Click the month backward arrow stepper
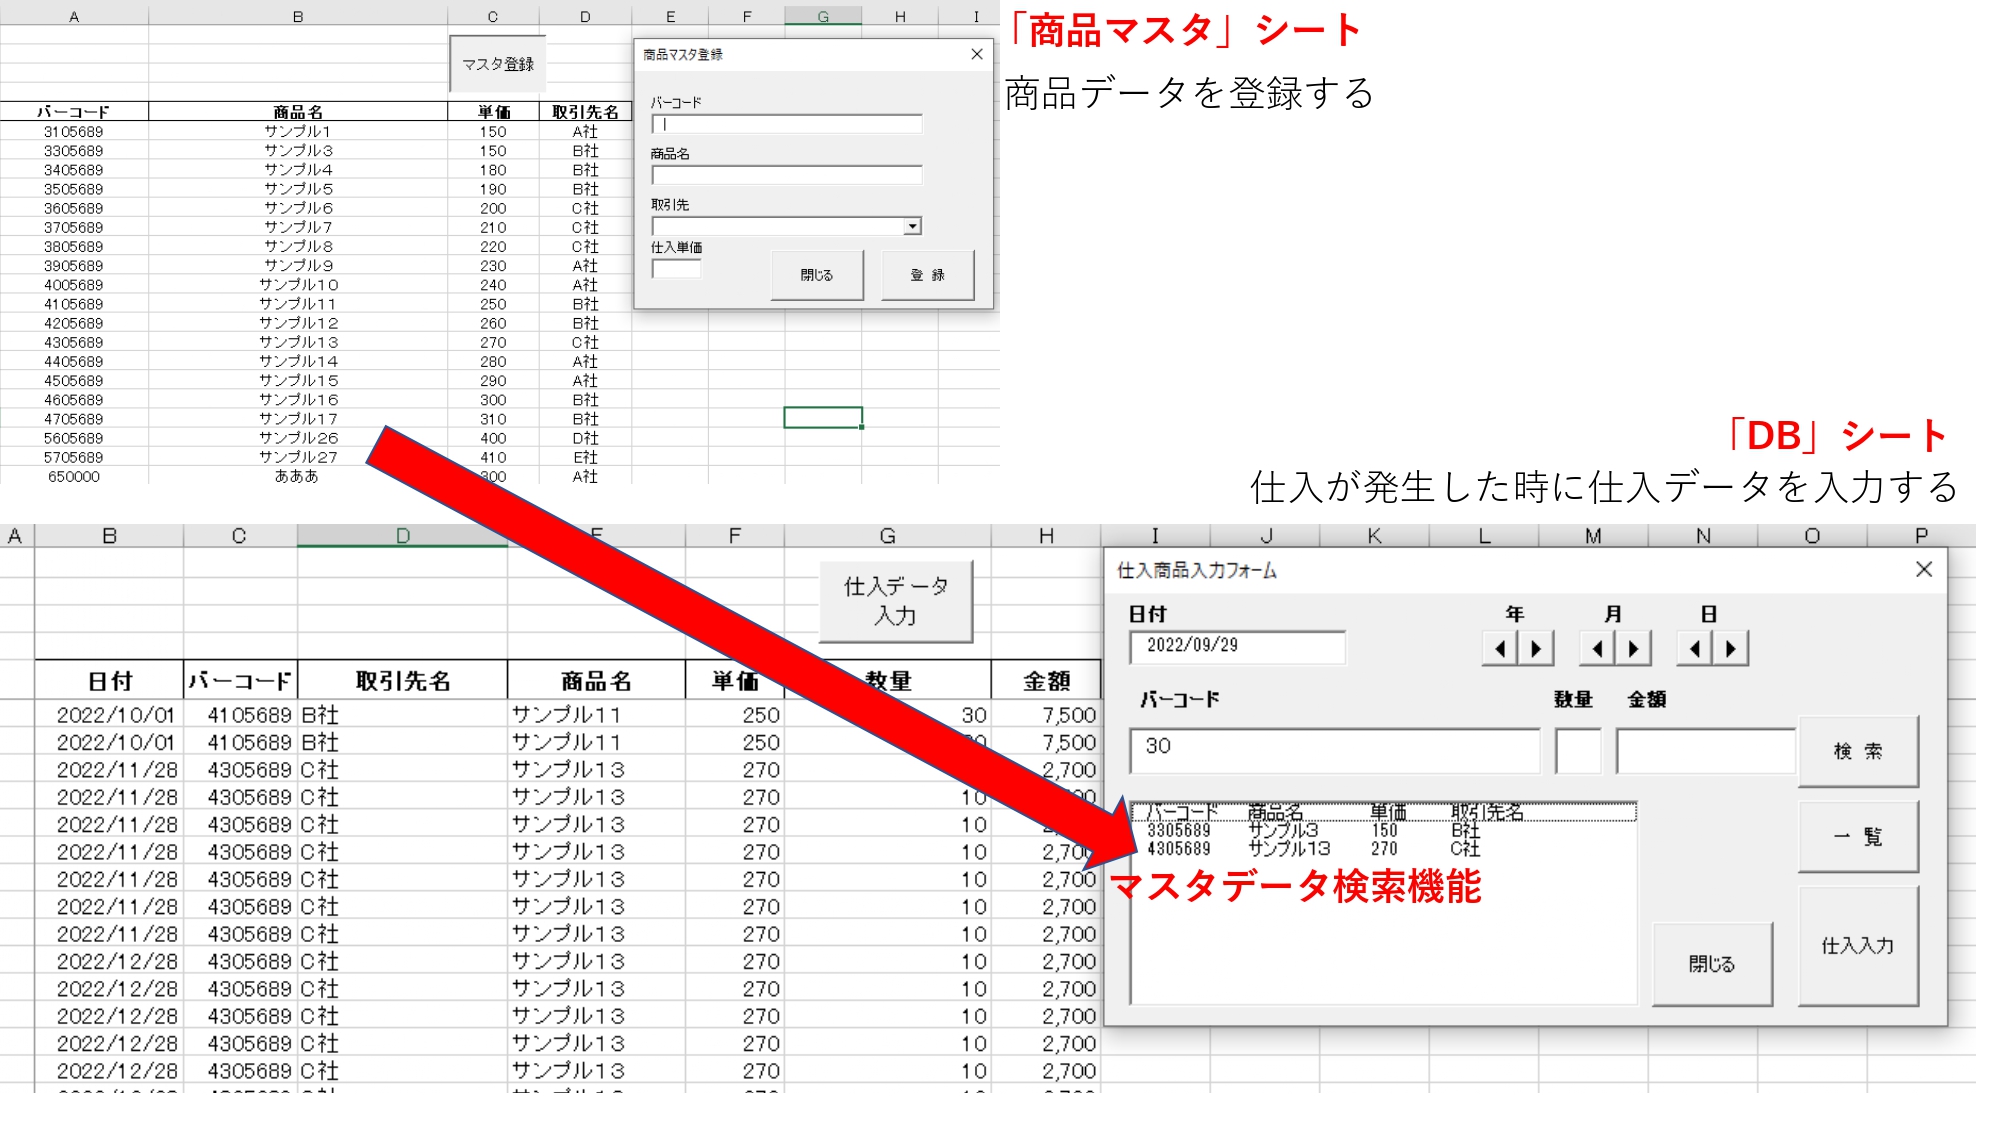2000x1125 pixels. tap(1596, 648)
